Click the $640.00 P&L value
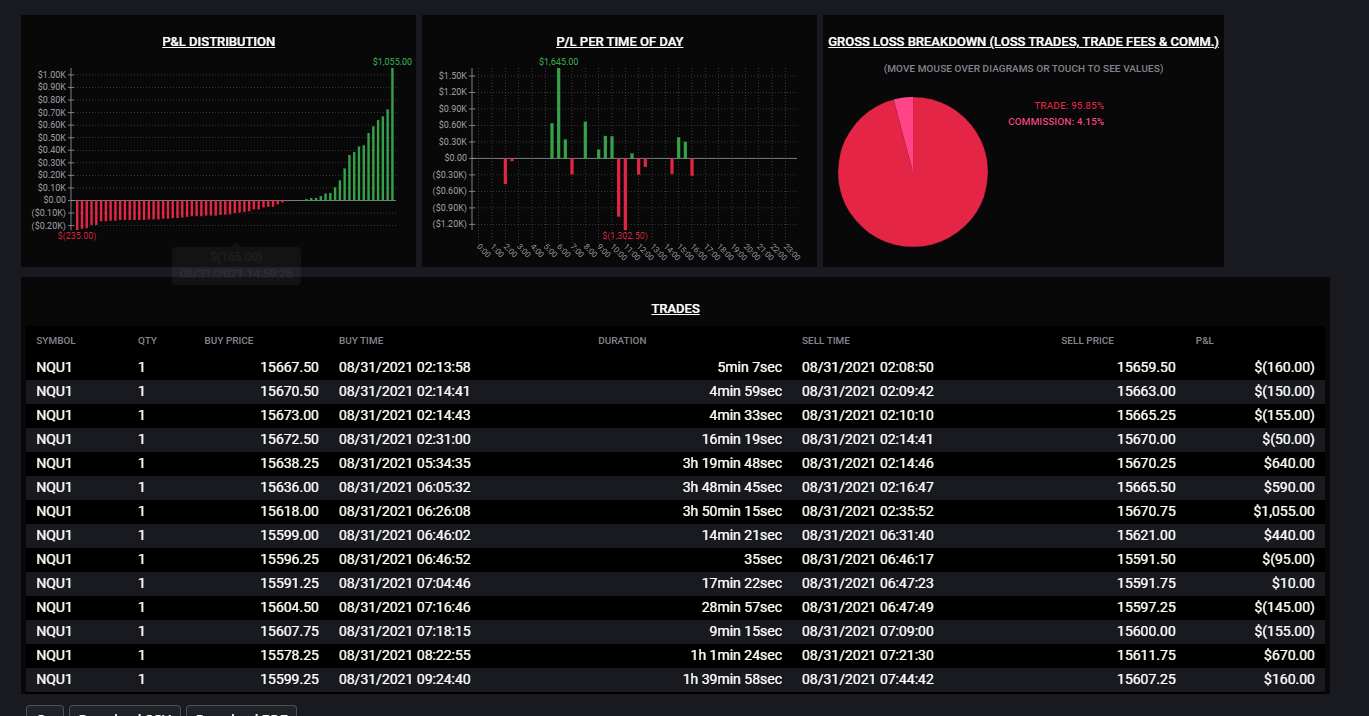Viewport: 1369px width, 716px height. [x=1290, y=464]
